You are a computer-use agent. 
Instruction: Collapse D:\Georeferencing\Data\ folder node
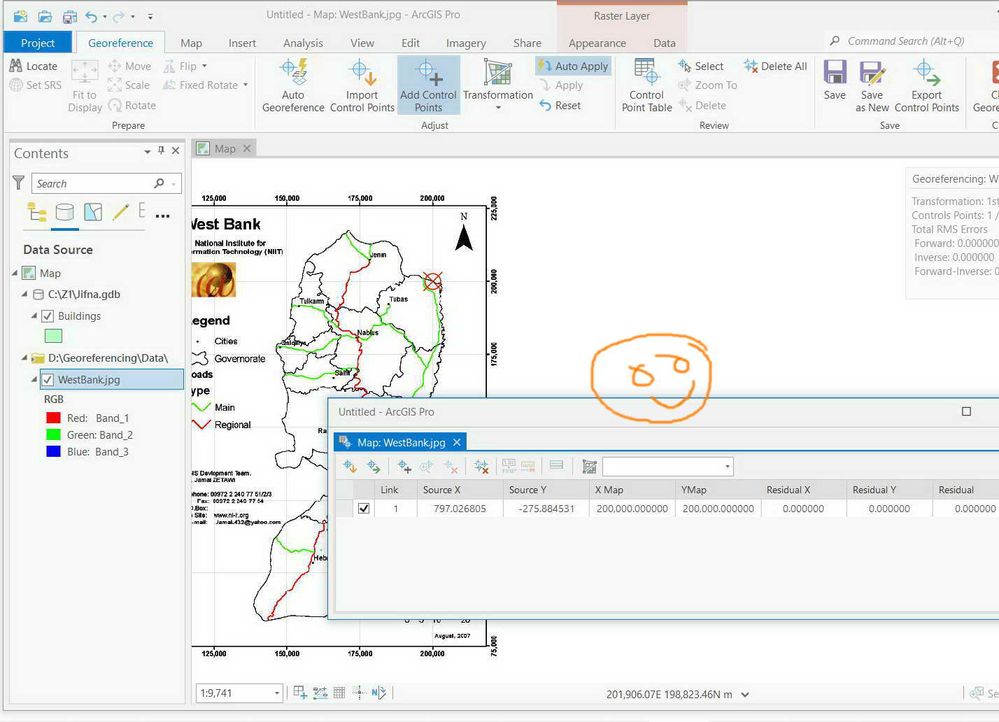point(25,358)
